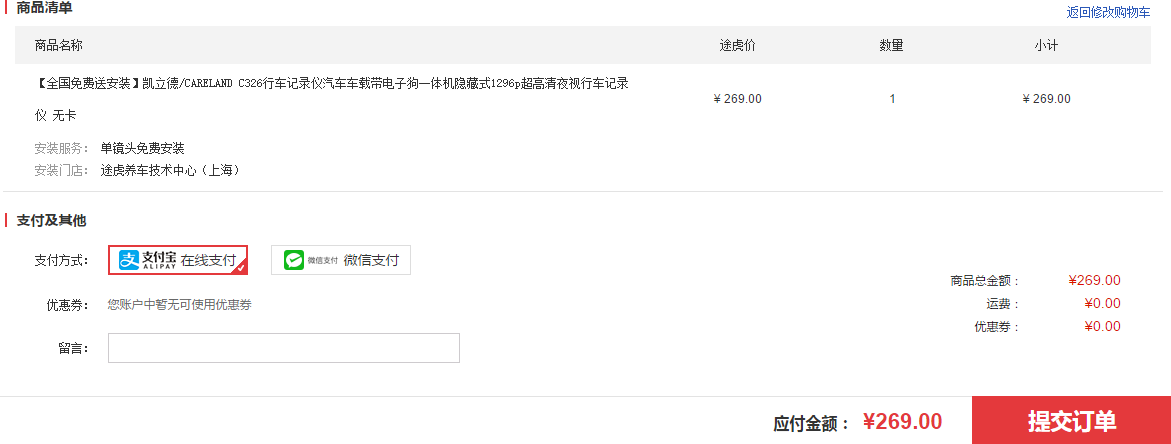Select 微信支付 as the payment method
1171x444 pixels.
341,260
